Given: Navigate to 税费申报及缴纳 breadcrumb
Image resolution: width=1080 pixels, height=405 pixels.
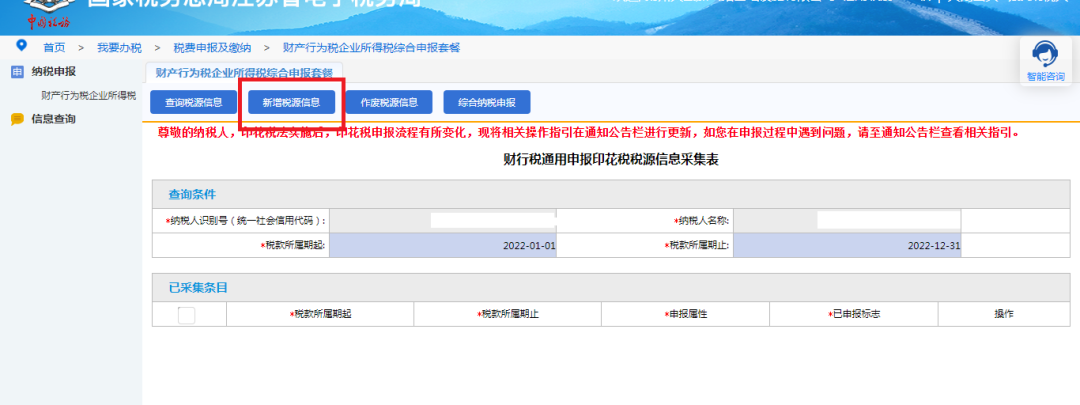Looking at the screenshot, I should point(211,47).
